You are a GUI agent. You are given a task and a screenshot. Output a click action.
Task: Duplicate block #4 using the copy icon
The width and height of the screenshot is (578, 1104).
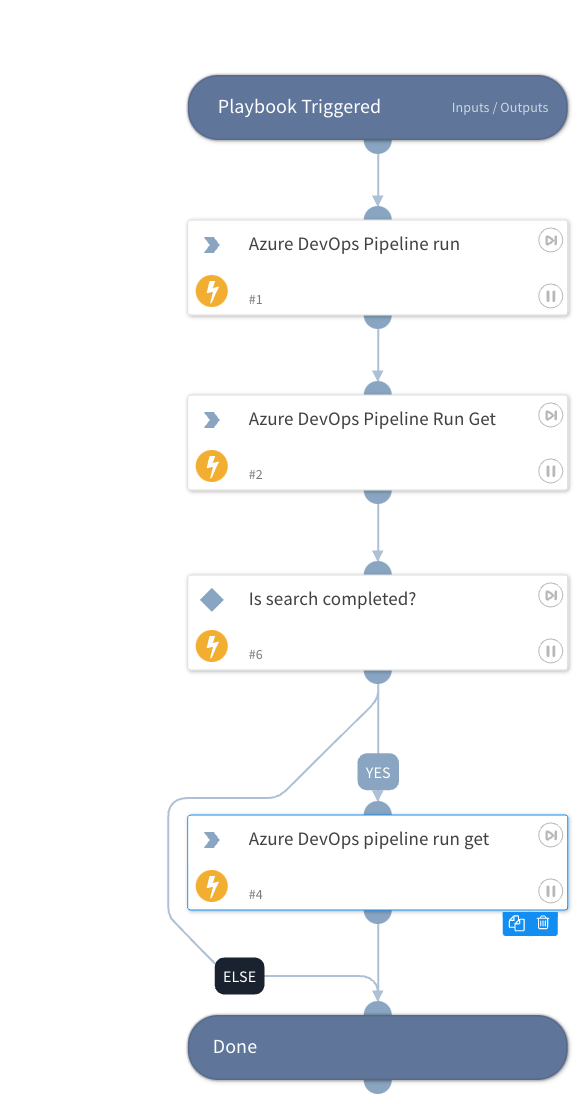(517, 923)
